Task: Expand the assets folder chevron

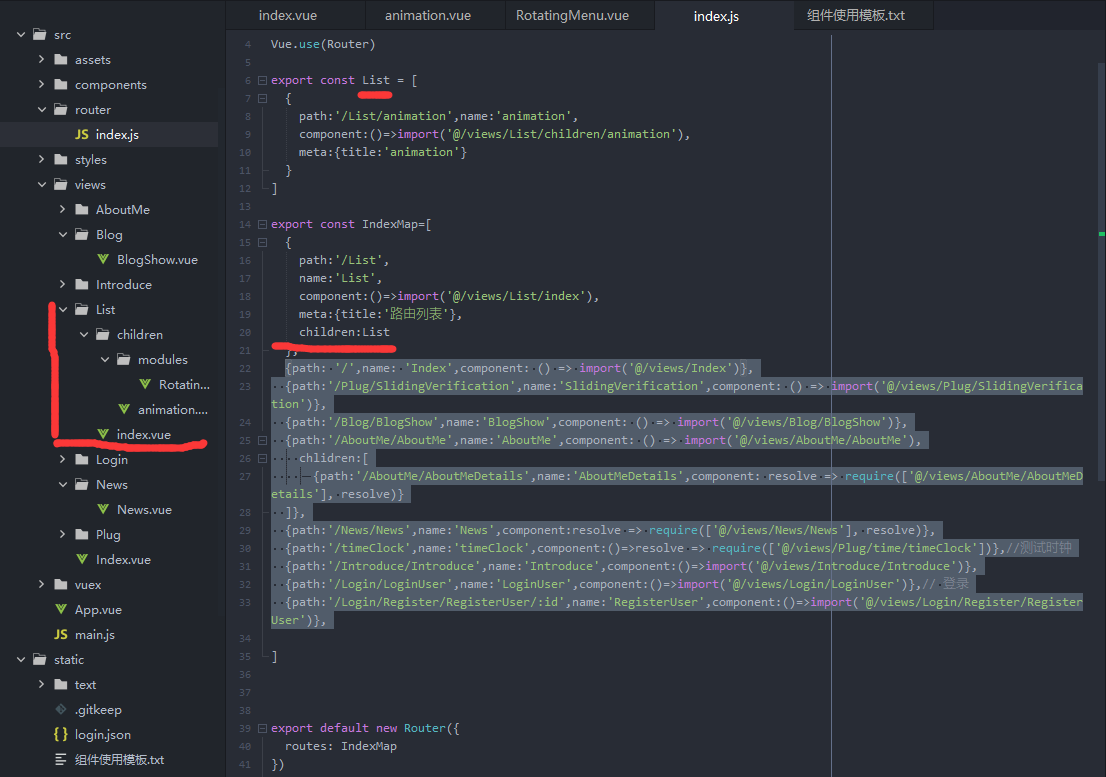Action: [x=42, y=59]
